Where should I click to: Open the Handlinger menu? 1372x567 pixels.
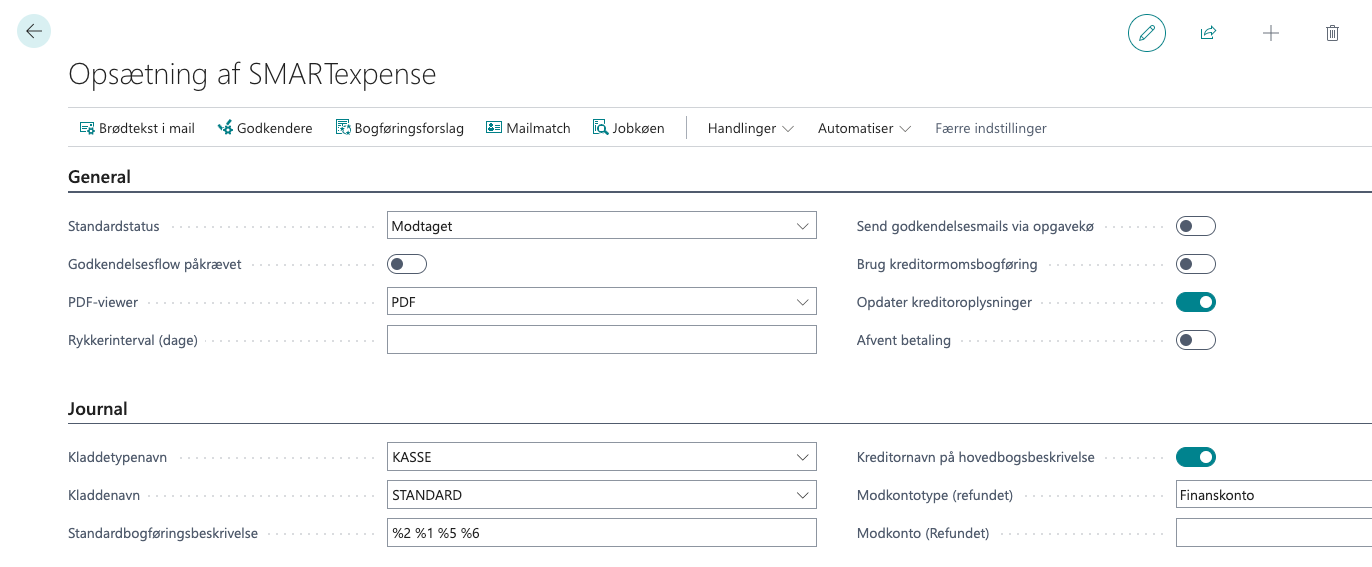[x=750, y=128]
